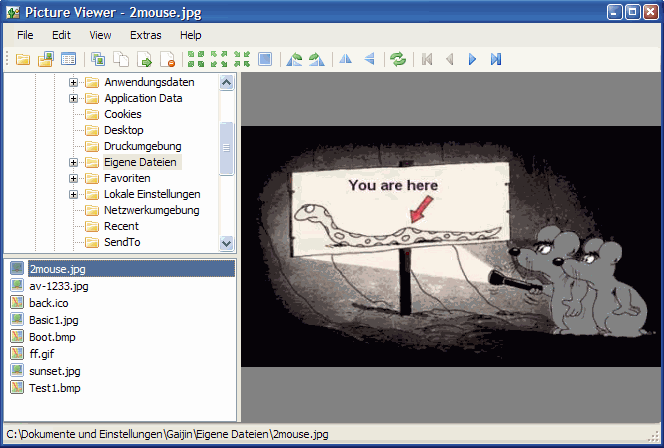Click the green refresh arrows icon
The width and height of the screenshot is (664, 448).
tap(398, 59)
